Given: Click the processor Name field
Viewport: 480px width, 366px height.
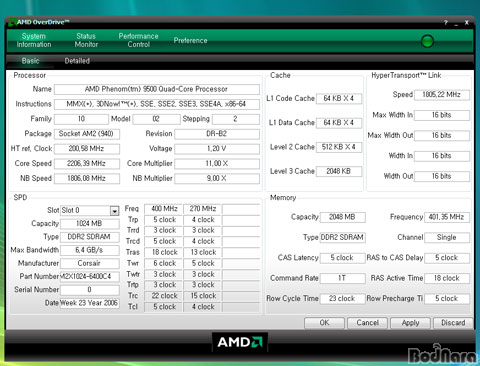Looking at the screenshot, I should point(157,89).
